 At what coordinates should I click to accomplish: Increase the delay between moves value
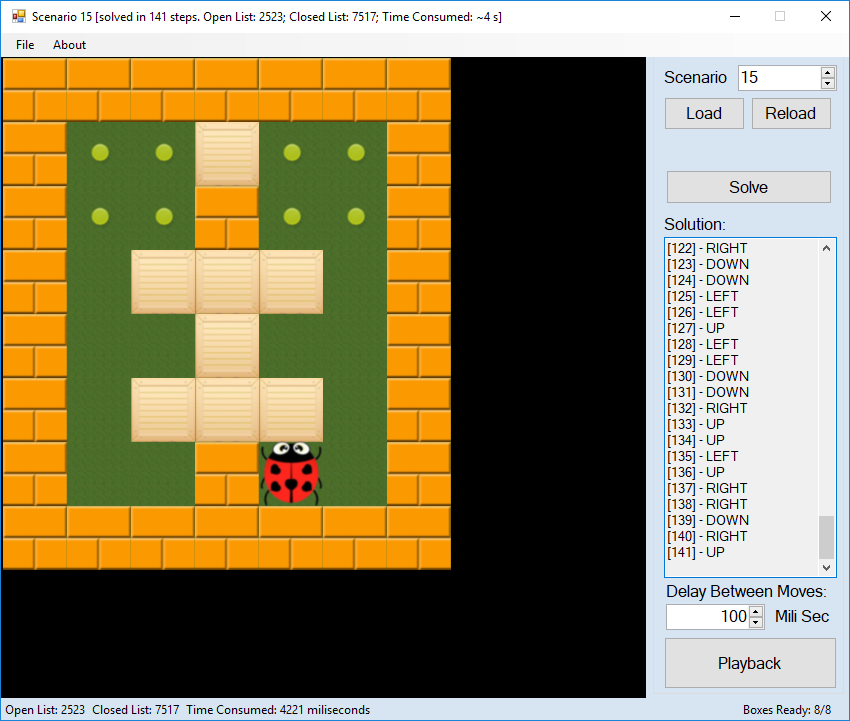[756, 611]
